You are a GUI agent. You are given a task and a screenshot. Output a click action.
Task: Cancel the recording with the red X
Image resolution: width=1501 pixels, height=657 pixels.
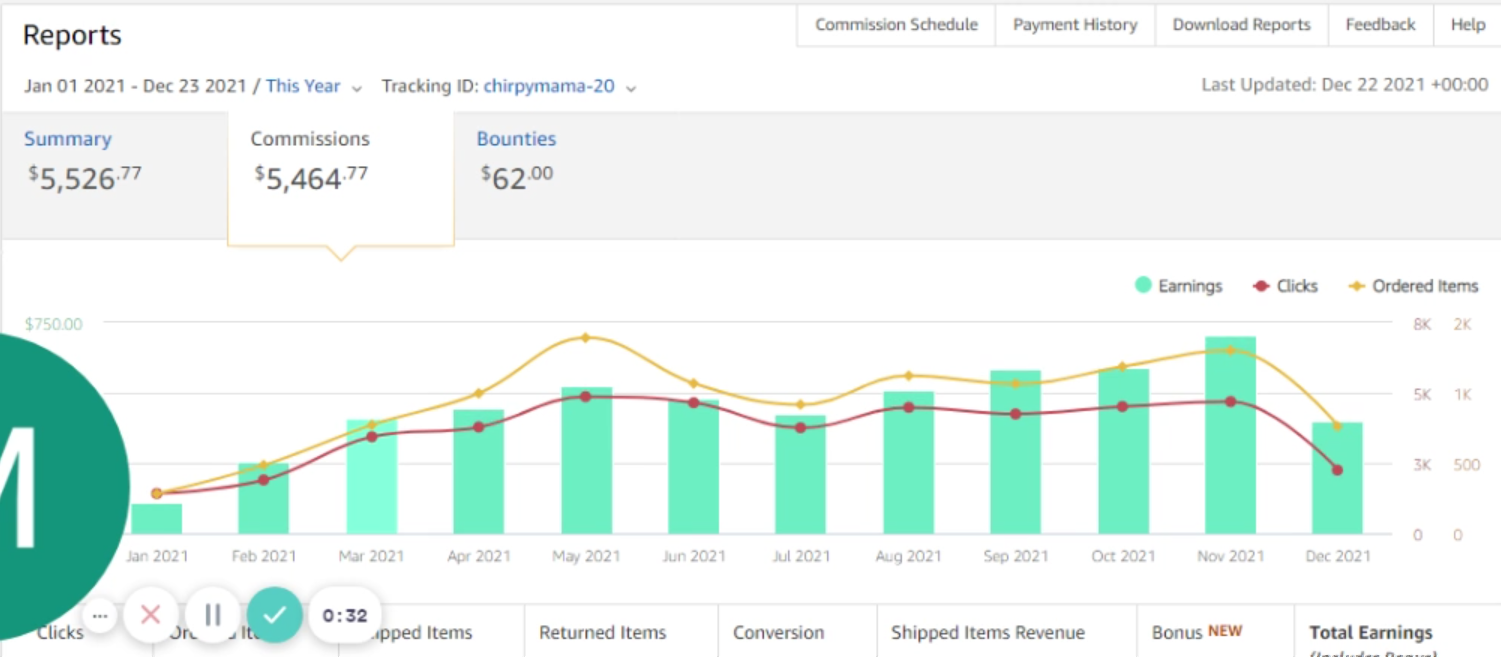(x=151, y=615)
